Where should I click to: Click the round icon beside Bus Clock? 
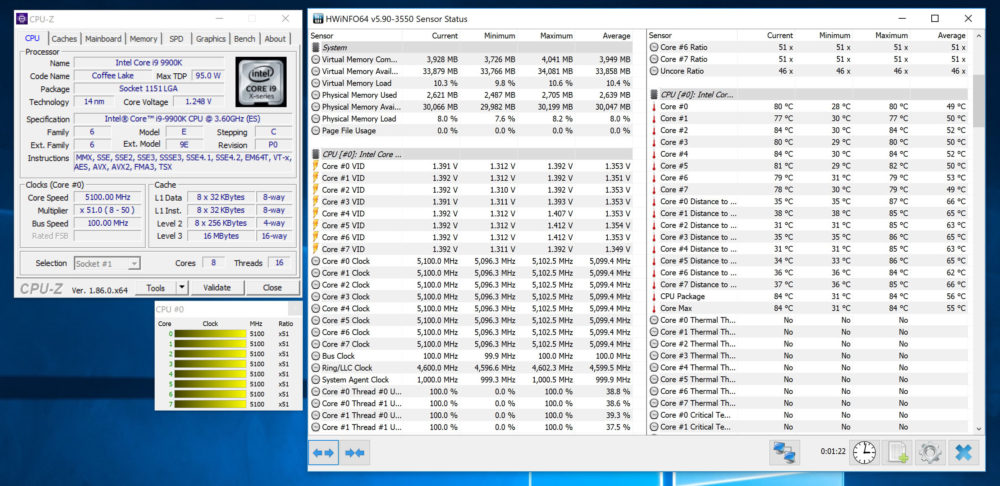(316, 356)
